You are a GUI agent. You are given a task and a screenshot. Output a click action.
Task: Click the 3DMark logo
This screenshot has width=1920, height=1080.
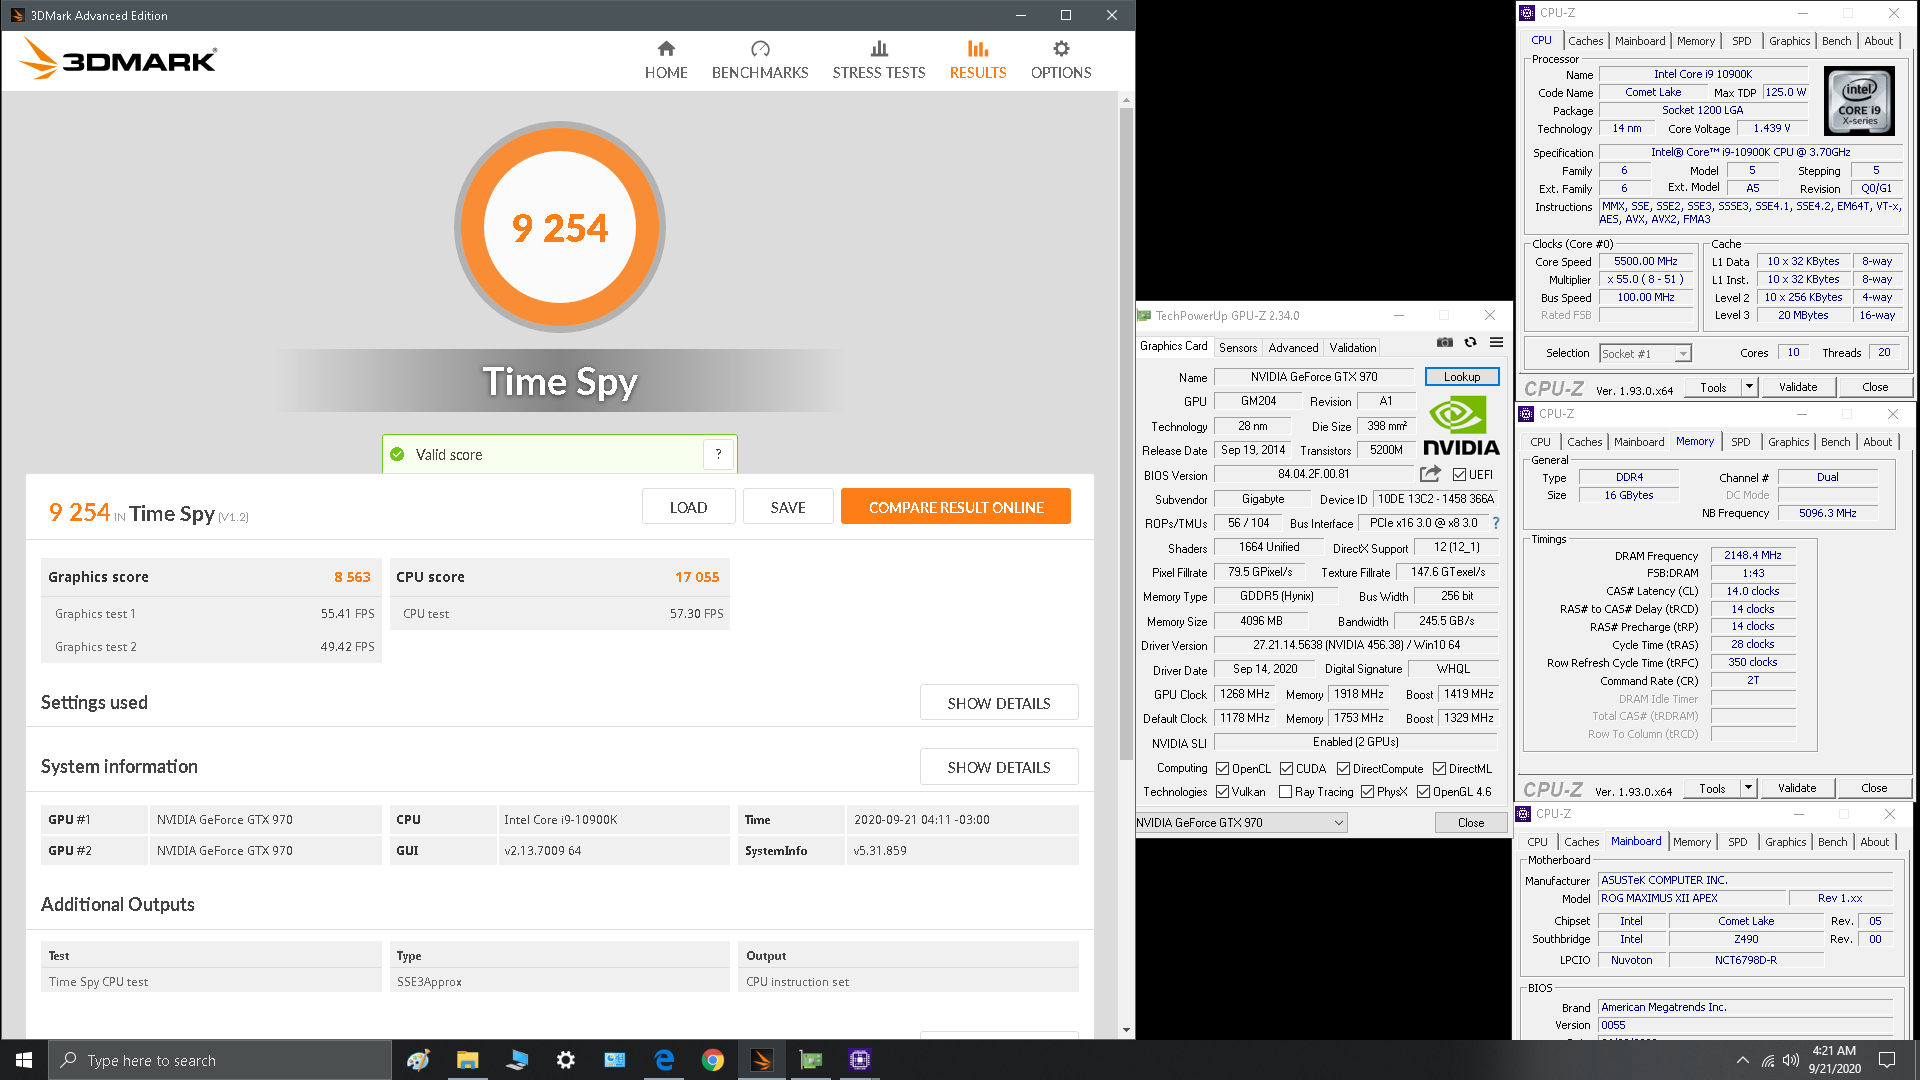coord(118,60)
